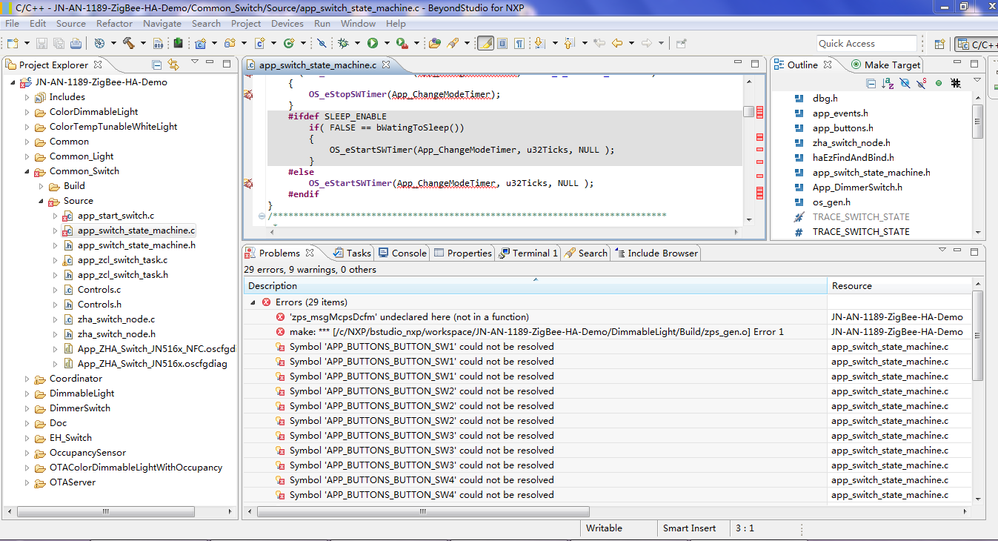Image resolution: width=998 pixels, height=541 pixels.
Task: Open the Project Explorer view menu triangle
Action: (x=195, y=62)
